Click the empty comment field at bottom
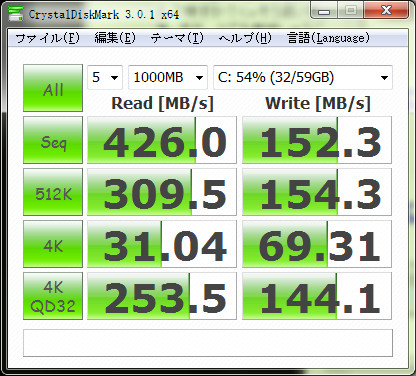The width and height of the screenshot is (416, 376). [x=208, y=343]
